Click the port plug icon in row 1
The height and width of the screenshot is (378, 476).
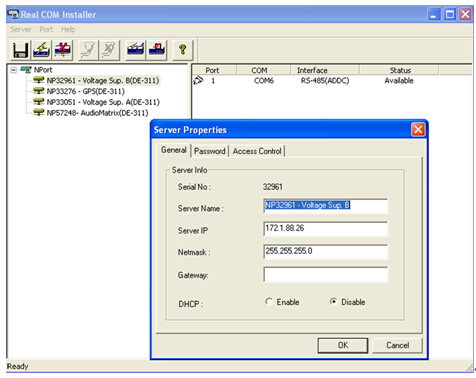198,80
